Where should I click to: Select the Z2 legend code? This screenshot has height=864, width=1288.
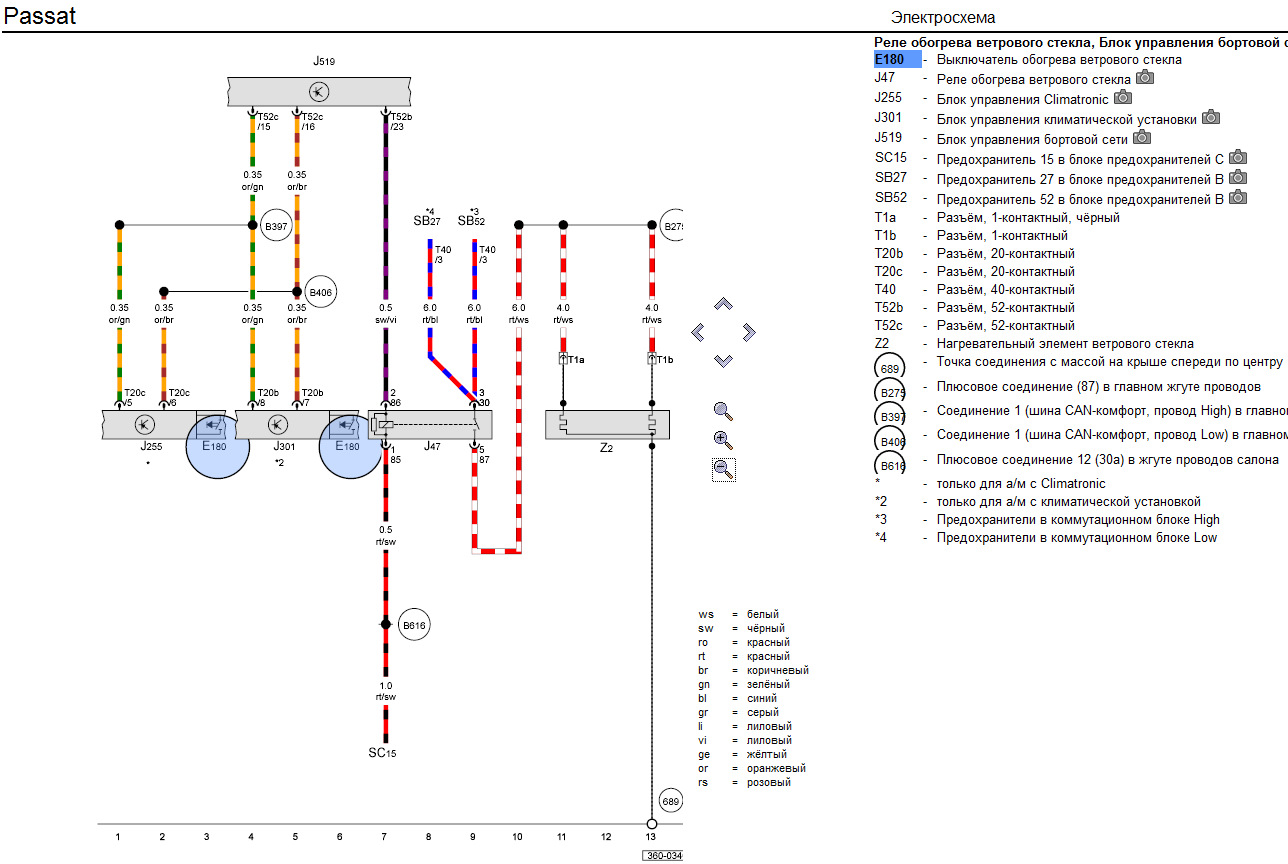point(881,343)
